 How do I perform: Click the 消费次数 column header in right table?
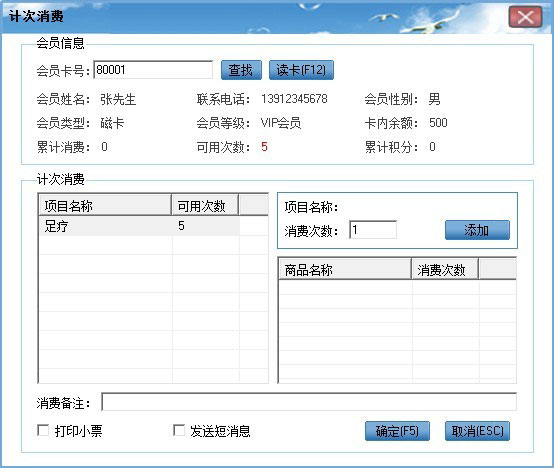click(445, 269)
